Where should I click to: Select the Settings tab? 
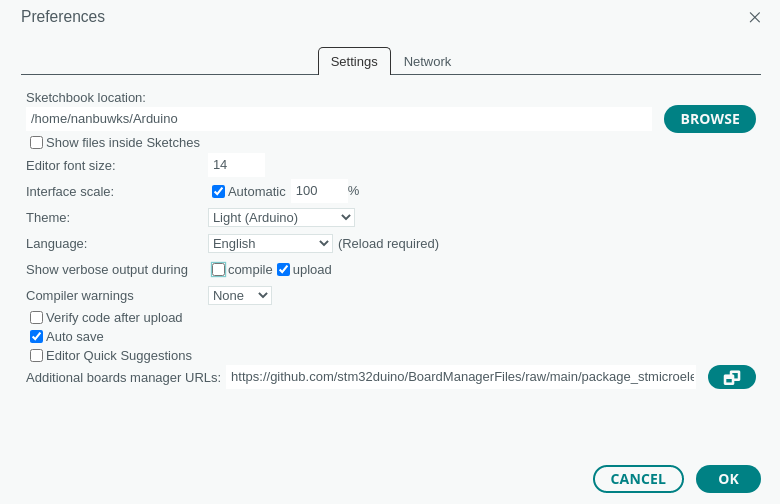(354, 61)
